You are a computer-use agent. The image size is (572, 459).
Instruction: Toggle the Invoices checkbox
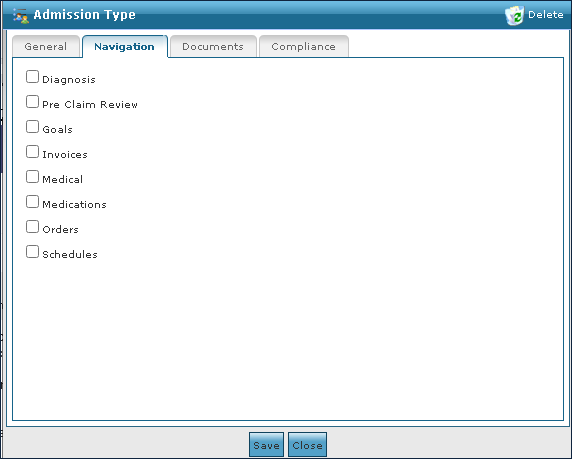point(32,151)
